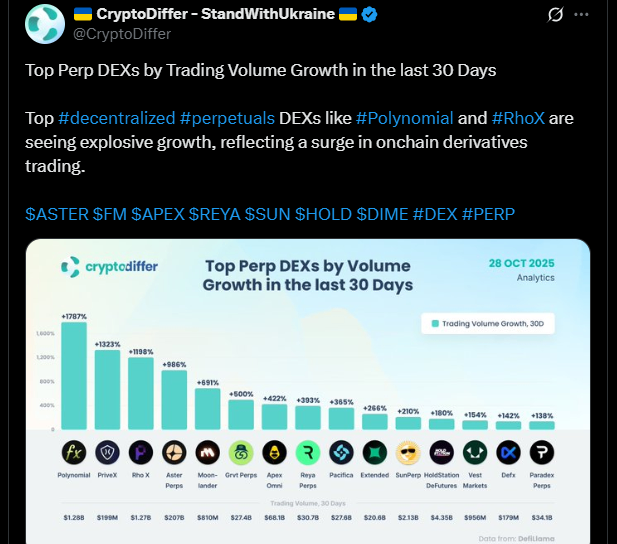Open the #RhoX hashtag
Screen dimensions: 617x544
517,118
